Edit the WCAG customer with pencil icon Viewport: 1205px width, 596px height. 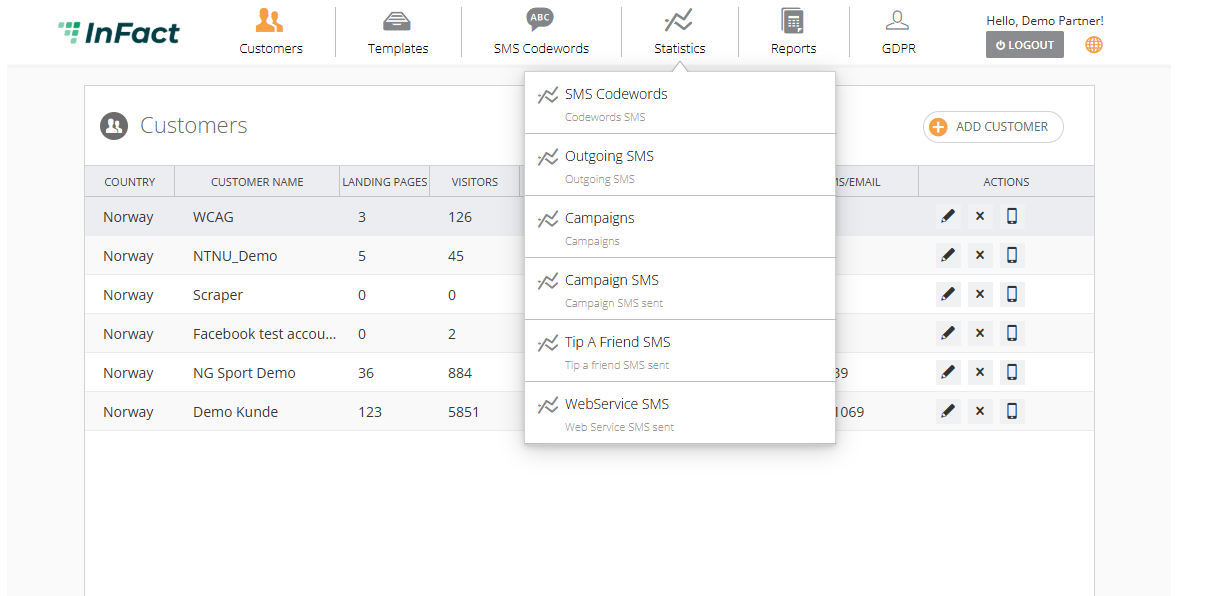(948, 216)
